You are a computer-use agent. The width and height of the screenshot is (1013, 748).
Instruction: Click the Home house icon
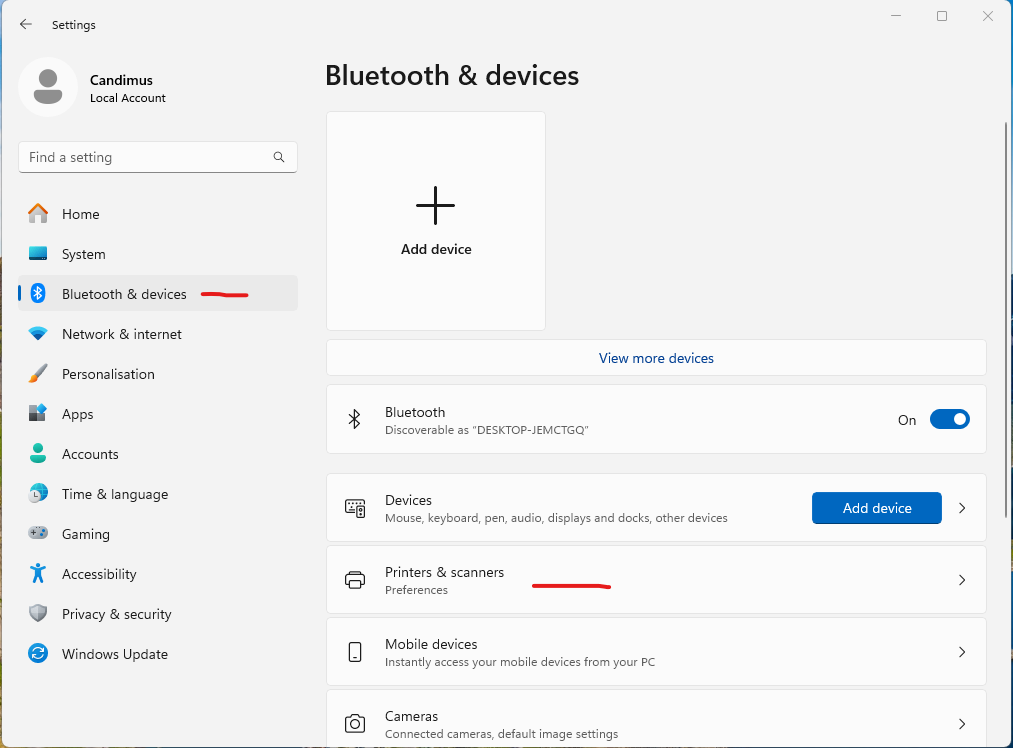click(38, 214)
